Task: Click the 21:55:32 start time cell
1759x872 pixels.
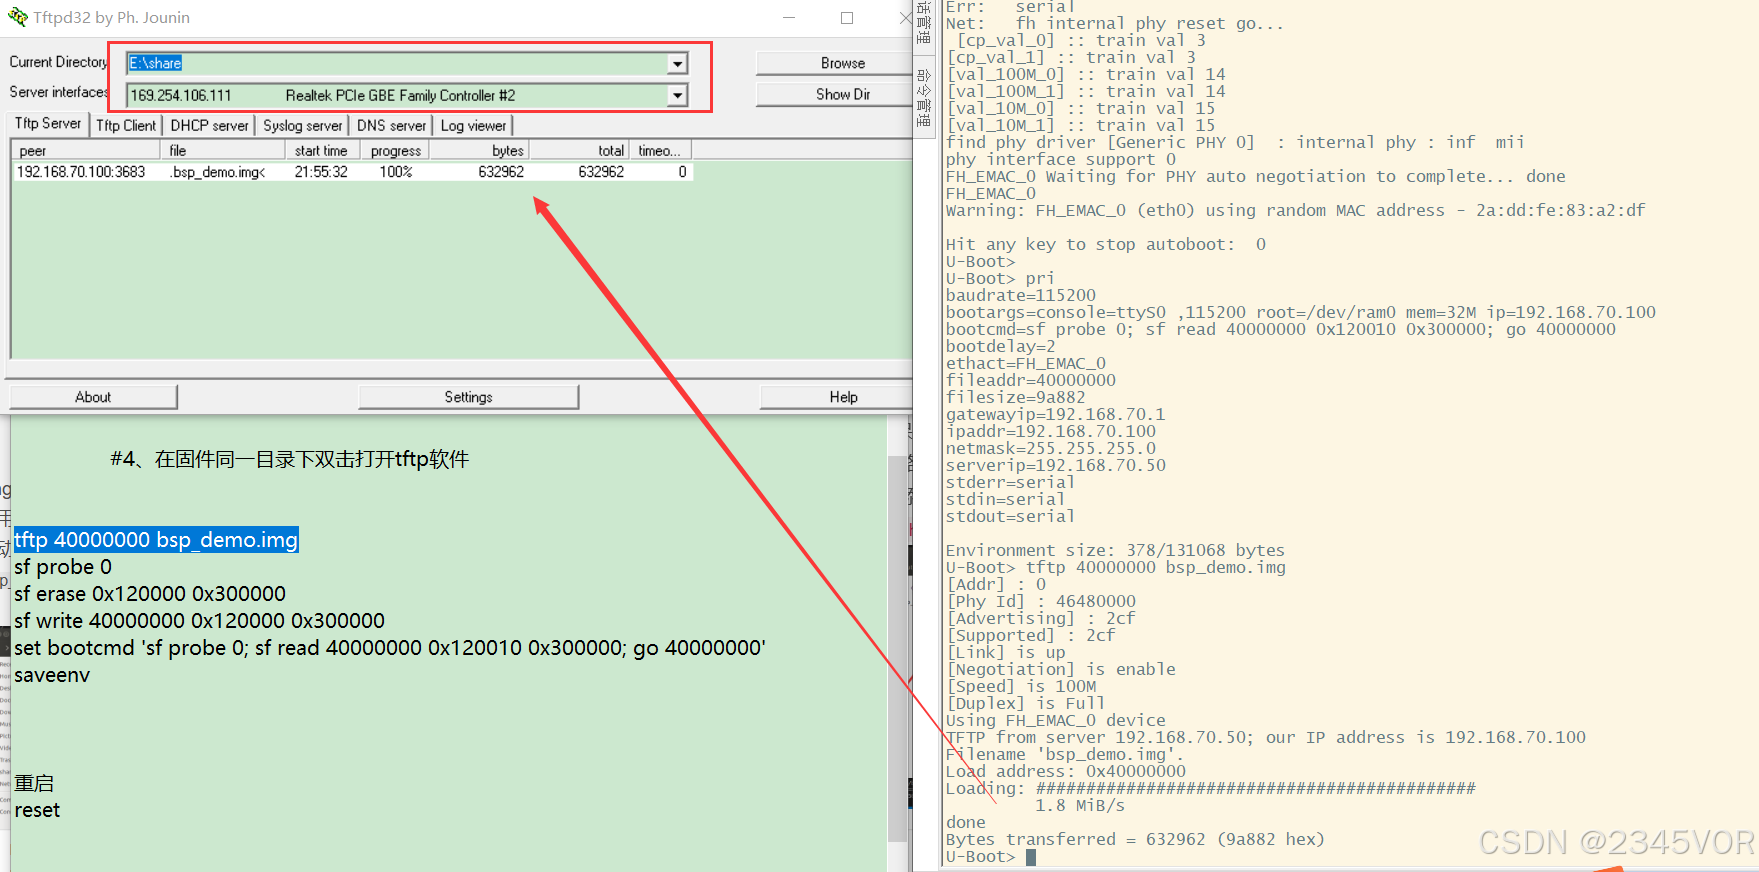Action: click(x=321, y=172)
